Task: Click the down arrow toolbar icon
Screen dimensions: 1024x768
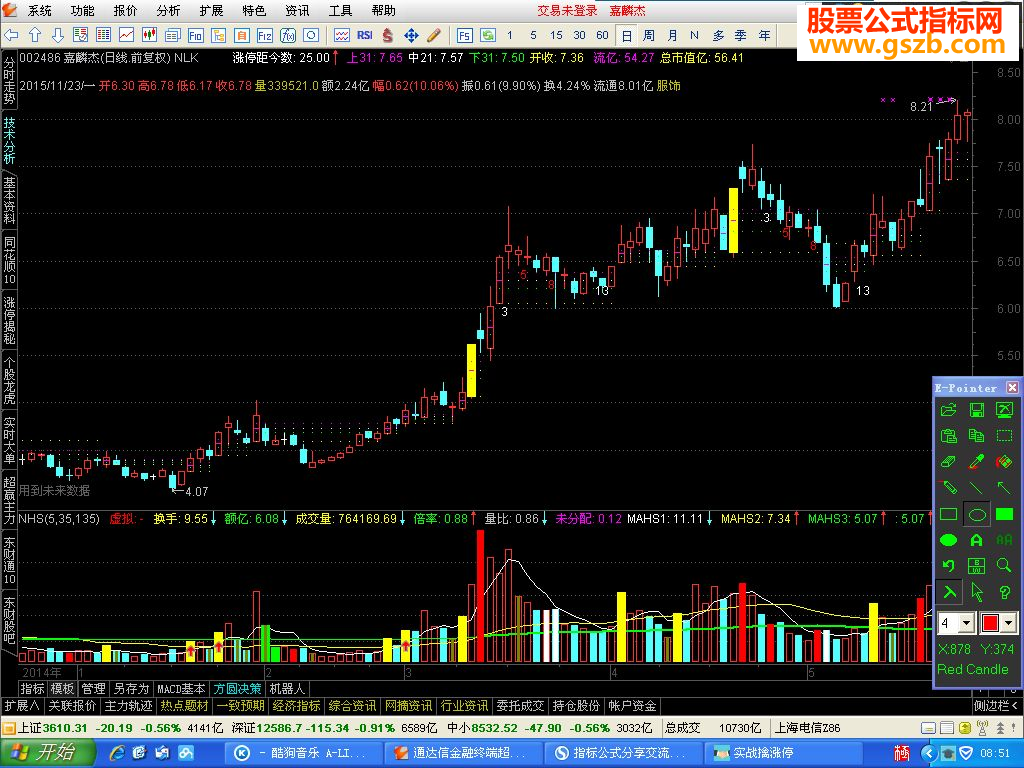Action: pyautogui.click(x=57, y=35)
